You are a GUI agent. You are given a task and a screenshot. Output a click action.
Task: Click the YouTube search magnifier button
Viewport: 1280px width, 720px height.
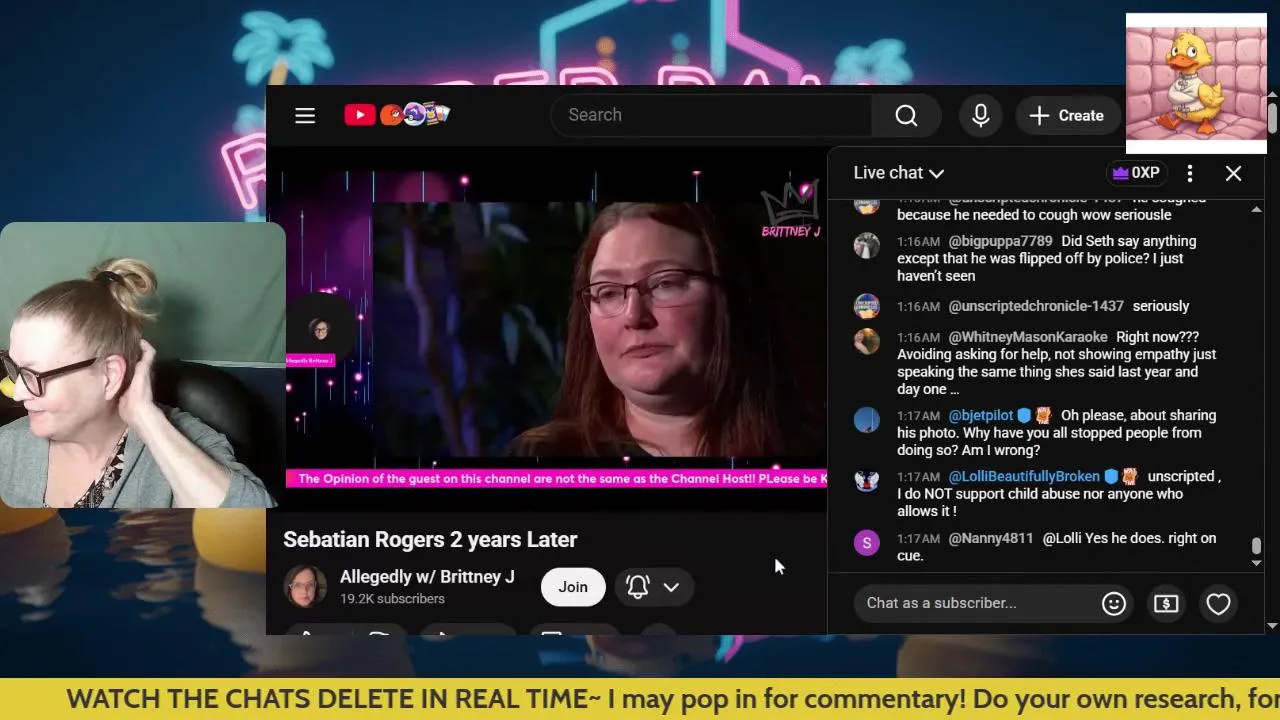coord(906,116)
